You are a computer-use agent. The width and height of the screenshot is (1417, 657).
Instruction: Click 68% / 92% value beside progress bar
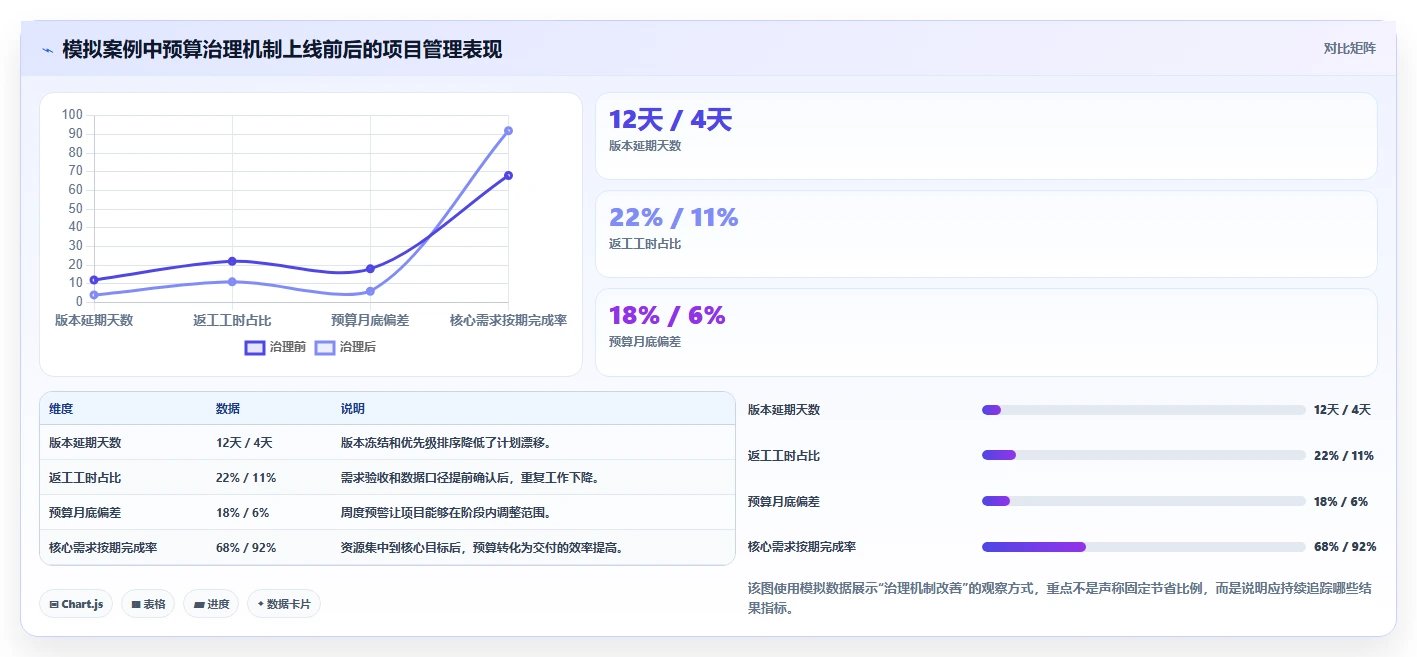pyautogui.click(x=1345, y=547)
